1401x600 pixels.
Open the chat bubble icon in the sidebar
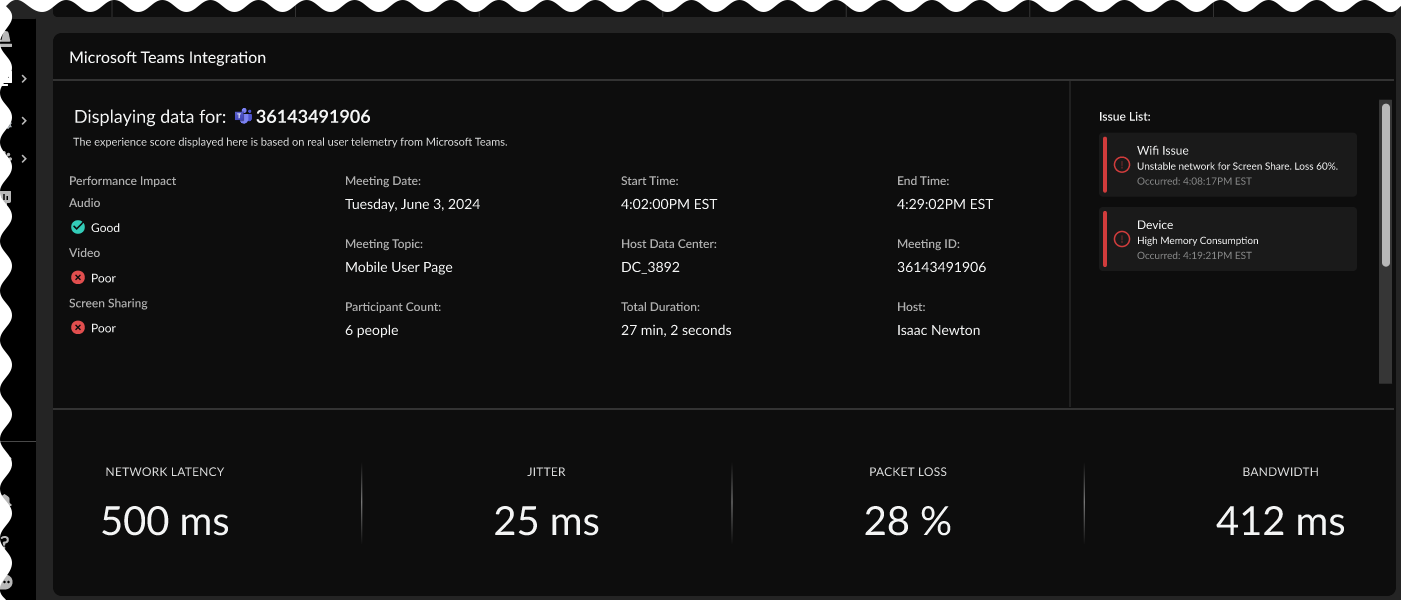click(6, 581)
